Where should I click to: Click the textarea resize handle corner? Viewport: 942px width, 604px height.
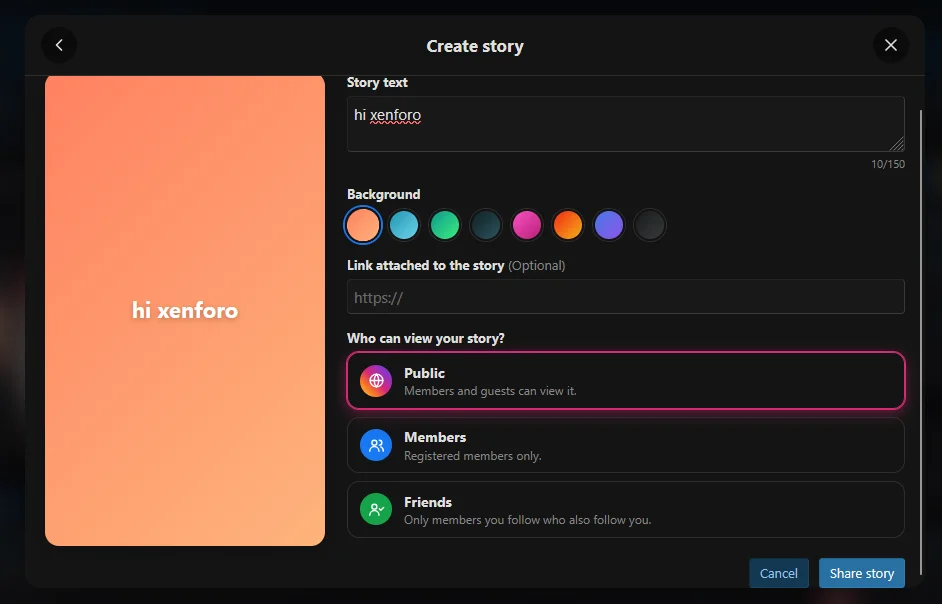click(897, 144)
